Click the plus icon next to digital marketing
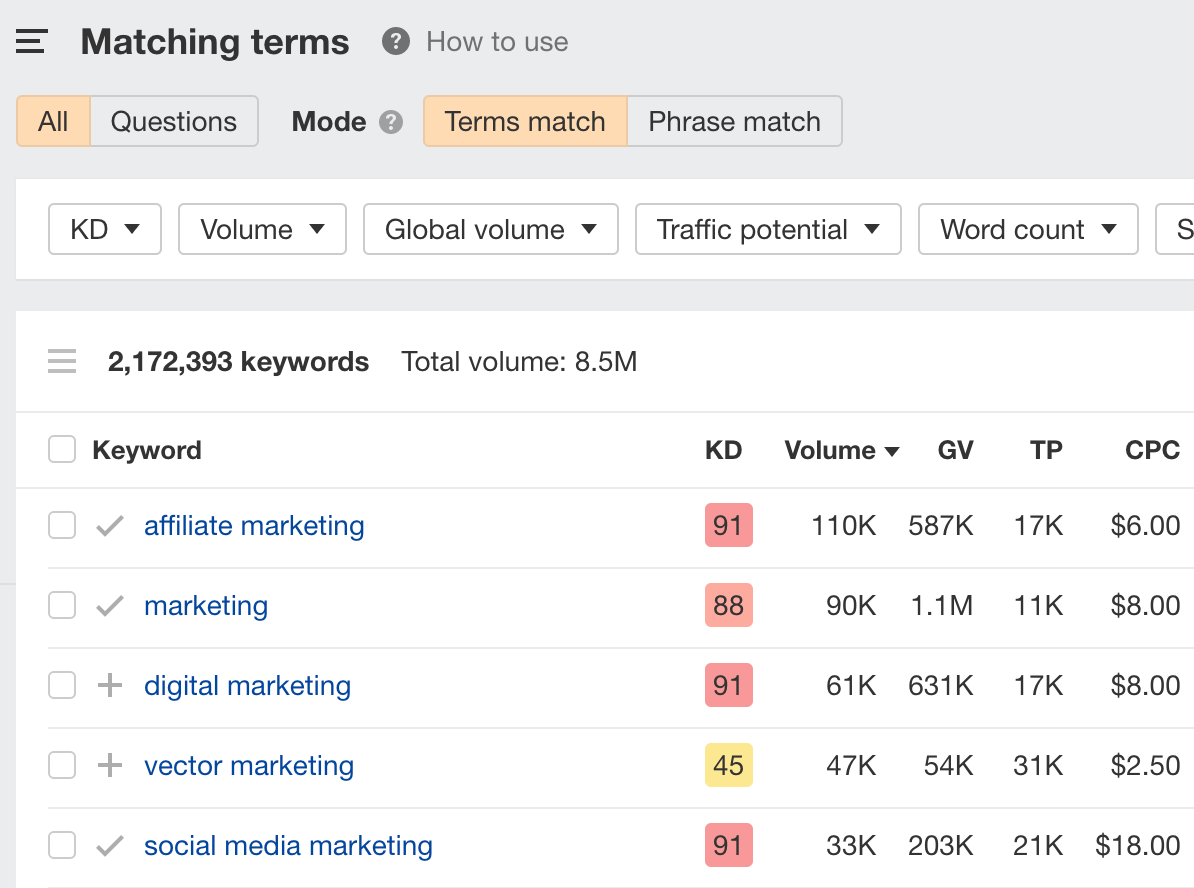Viewport: 1194px width, 888px height. [109, 685]
